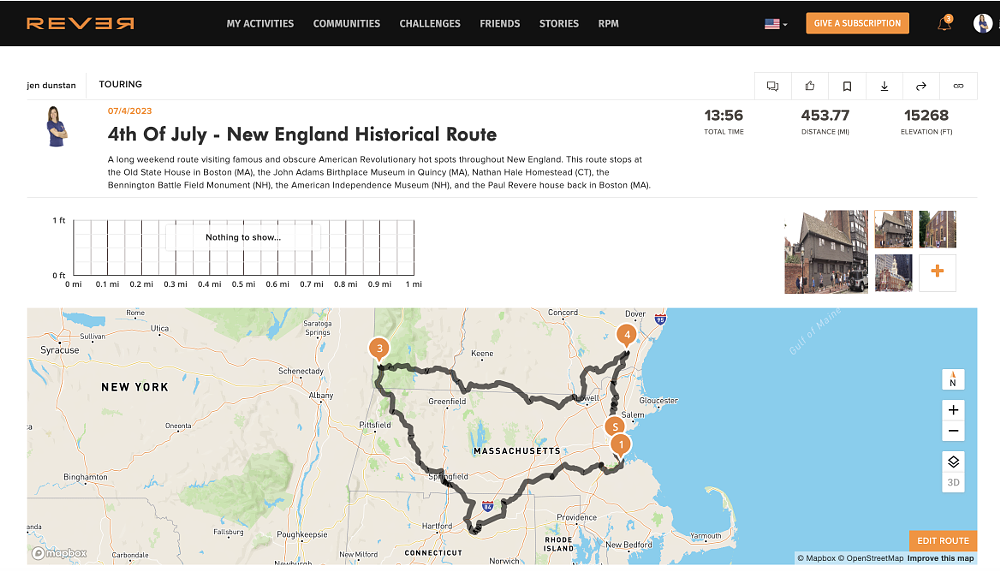The image size is (1000, 571).
Task: Go to My Activities in navigation
Action: pos(260,24)
